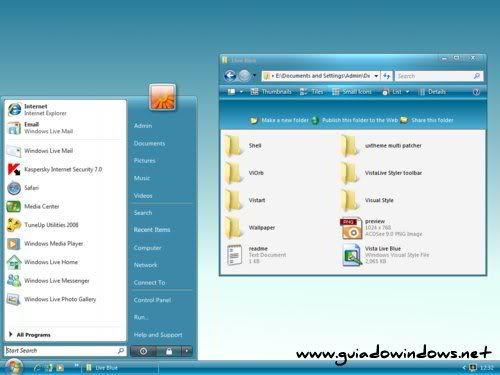Open Admin personal folder
500x375 pixels.
coord(143,126)
